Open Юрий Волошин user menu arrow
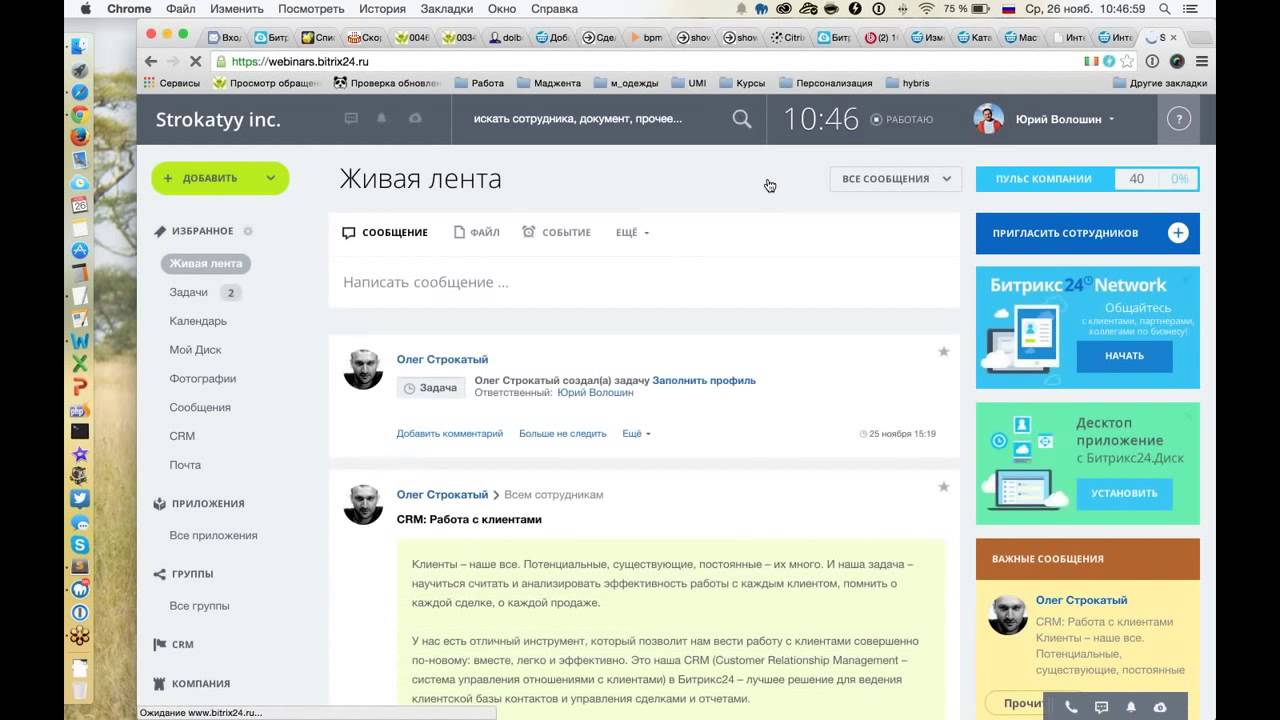 pos(1111,120)
